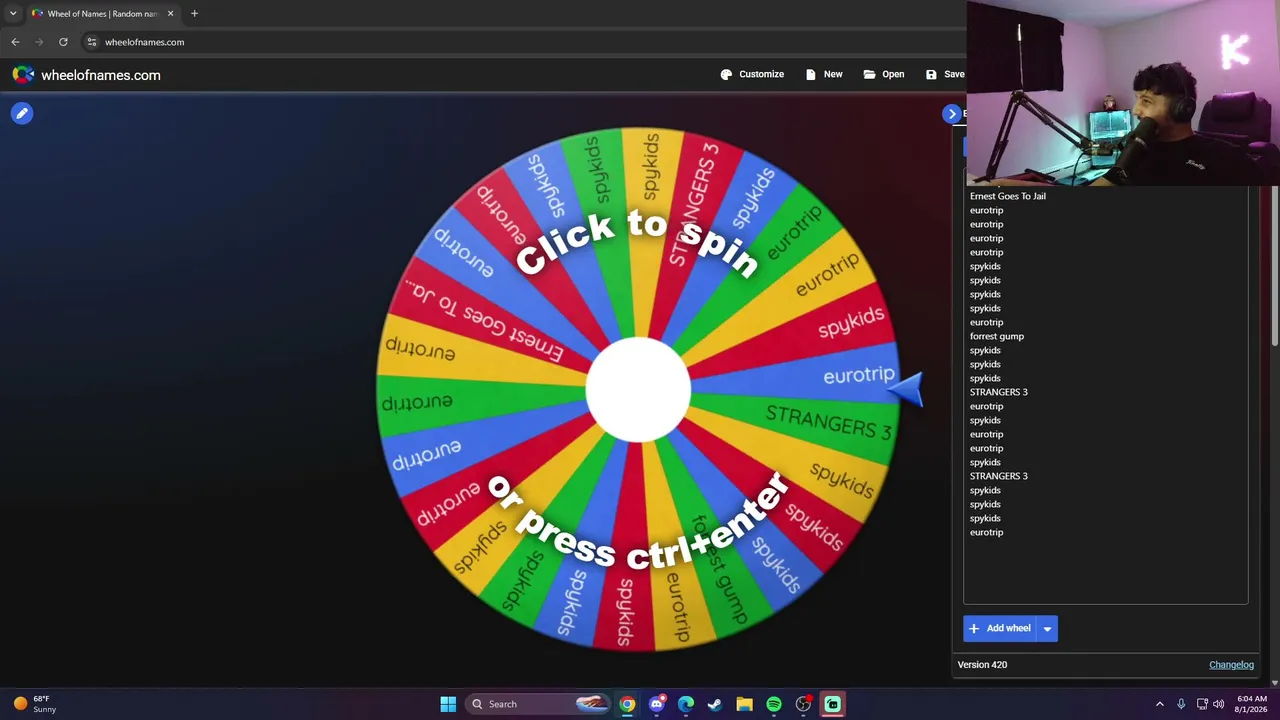
Task: Close the Wheel of Names tab
Action: pos(170,14)
